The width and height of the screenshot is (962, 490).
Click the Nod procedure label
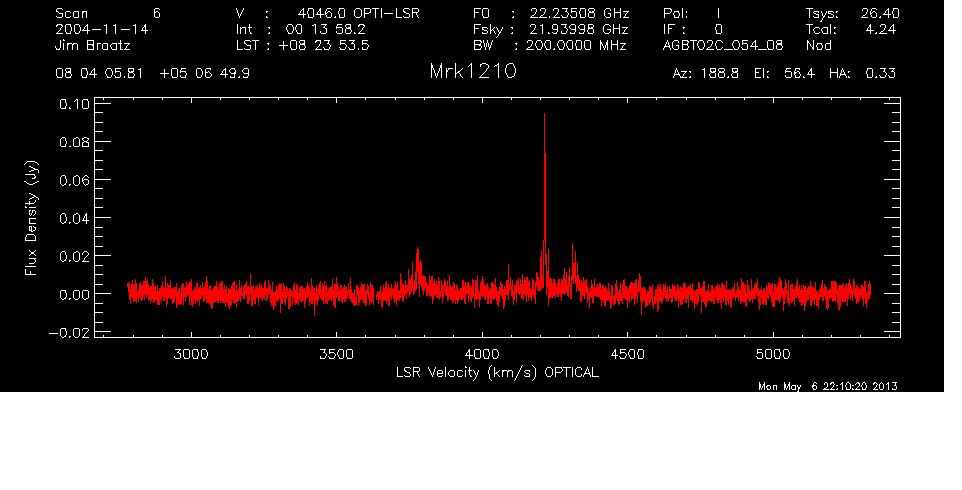819,45
